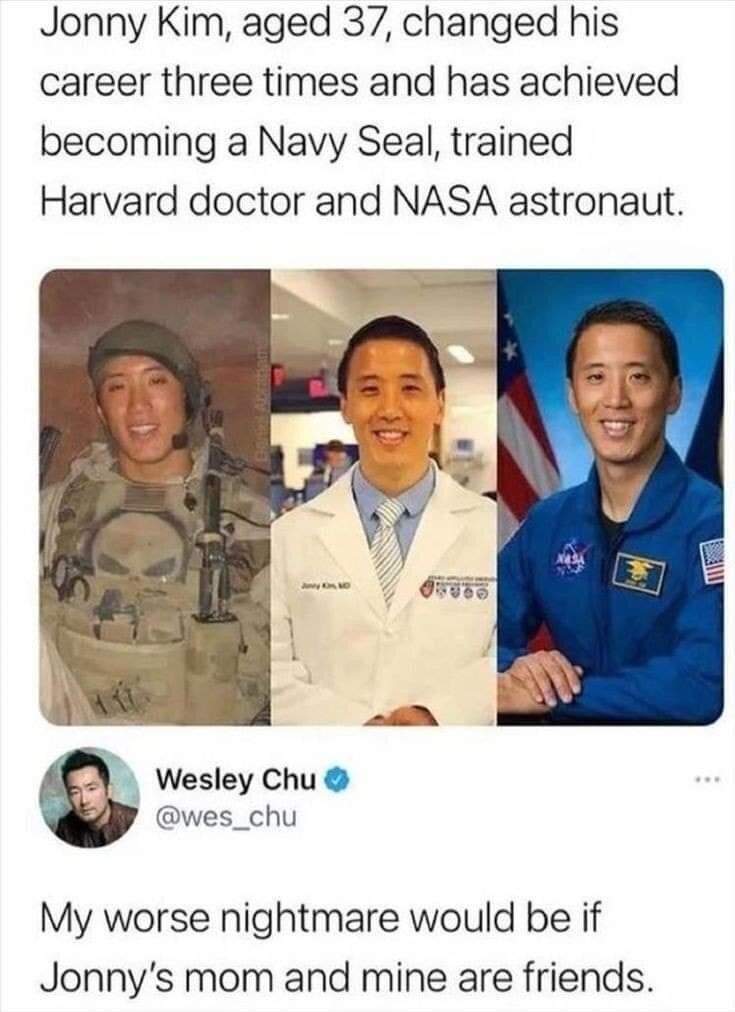Open the camouflage soldier photo

pyautogui.click(x=155, y=498)
